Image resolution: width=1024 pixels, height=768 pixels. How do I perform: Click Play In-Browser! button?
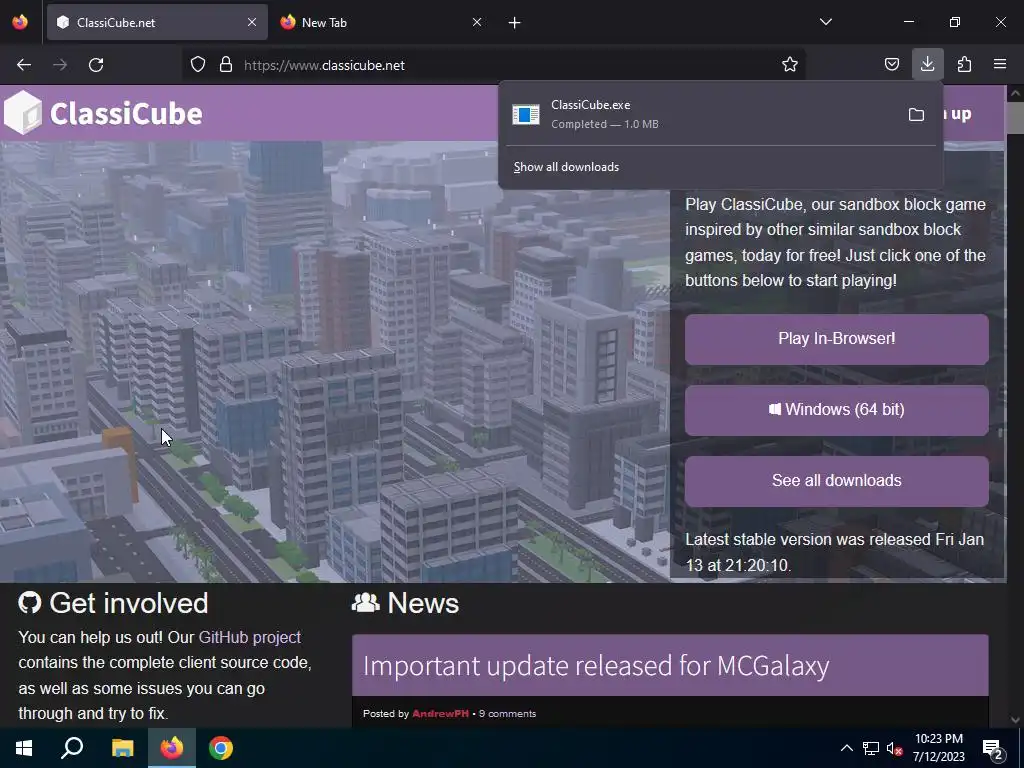(837, 339)
